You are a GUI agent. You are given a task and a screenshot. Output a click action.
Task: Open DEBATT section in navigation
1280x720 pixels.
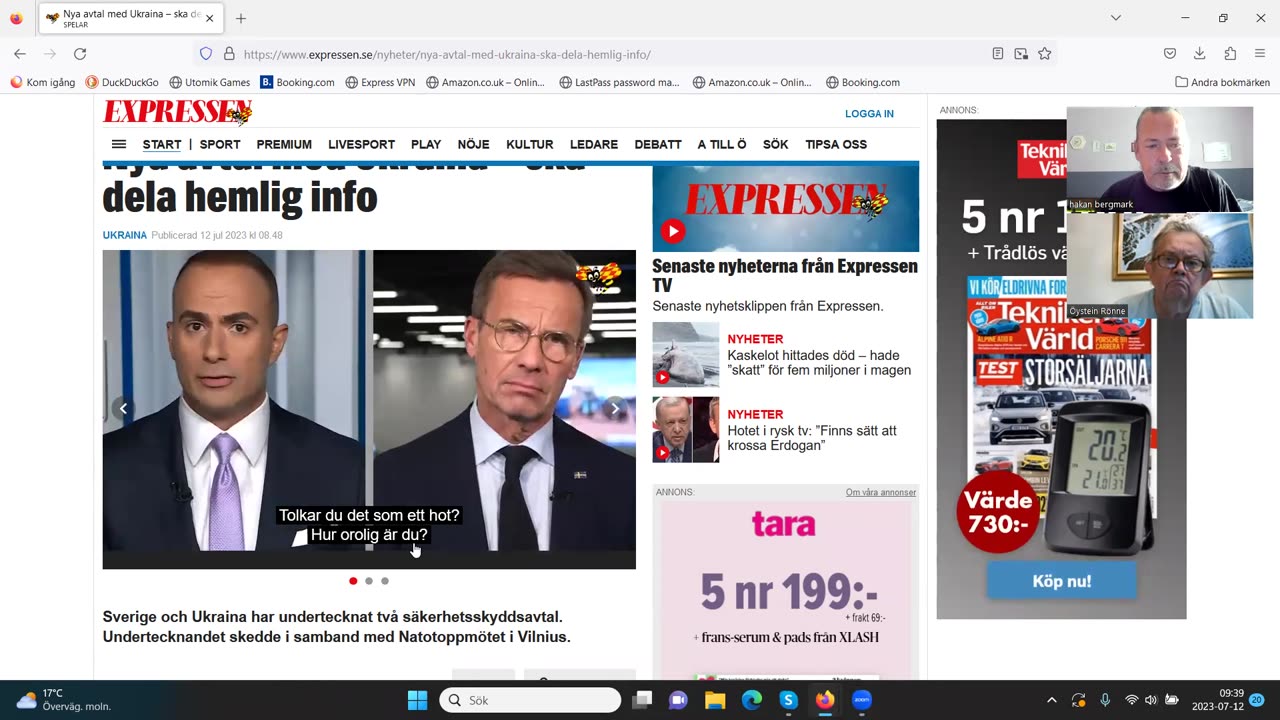[658, 144]
